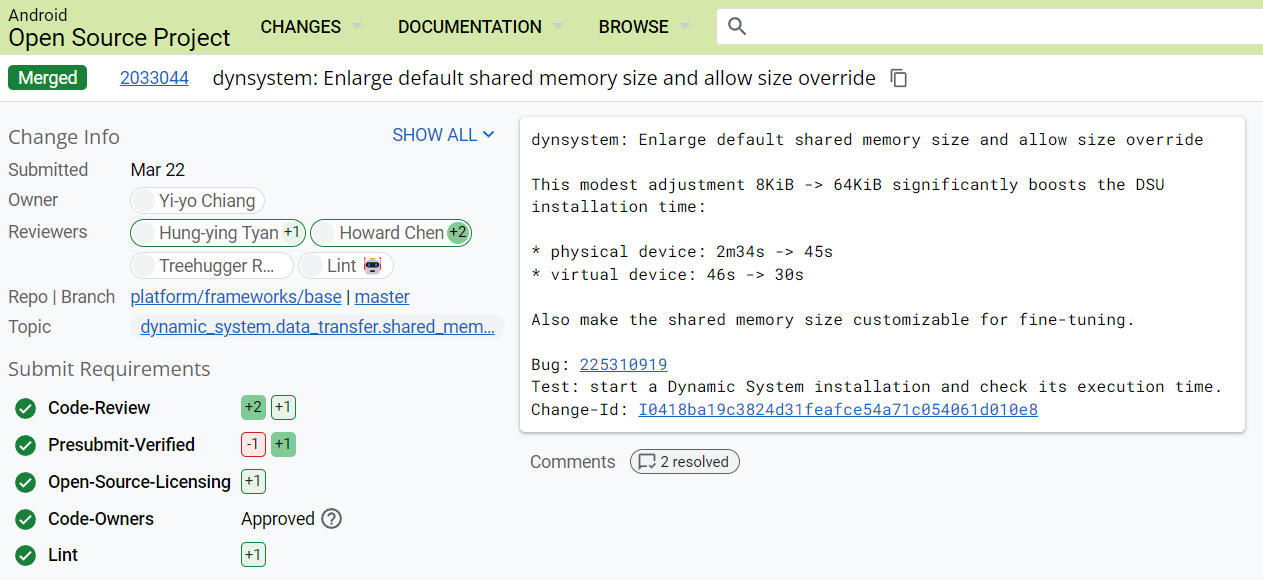1263x580 pixels.
Task: Open change number 2033044 link
Action: pyautogui.click(x=154, y=78)
